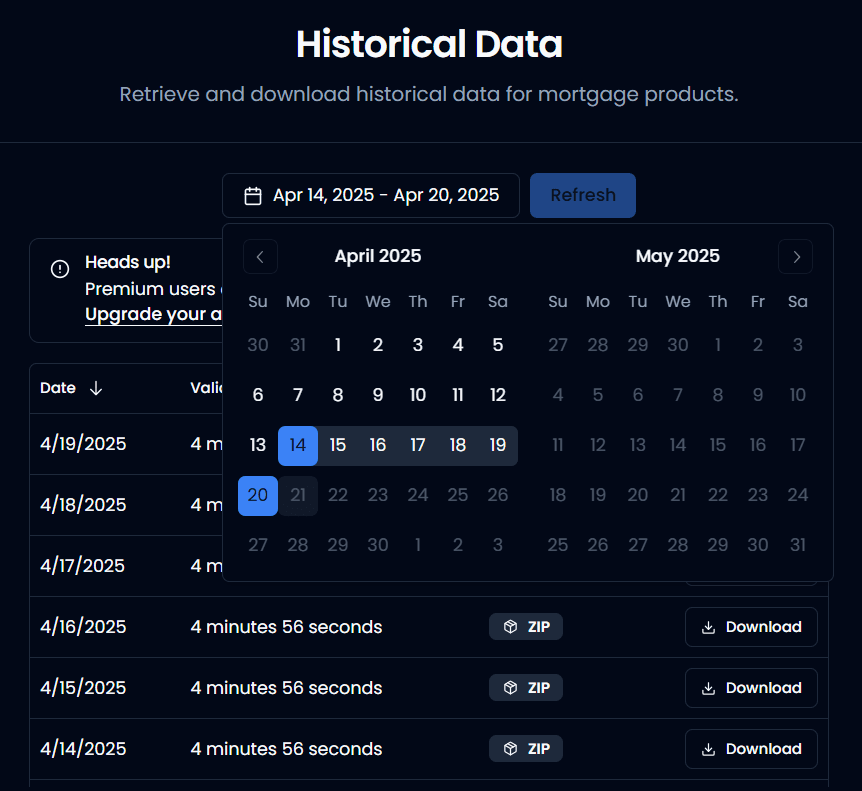Click the May 2025 month heading

click(678, 256)
